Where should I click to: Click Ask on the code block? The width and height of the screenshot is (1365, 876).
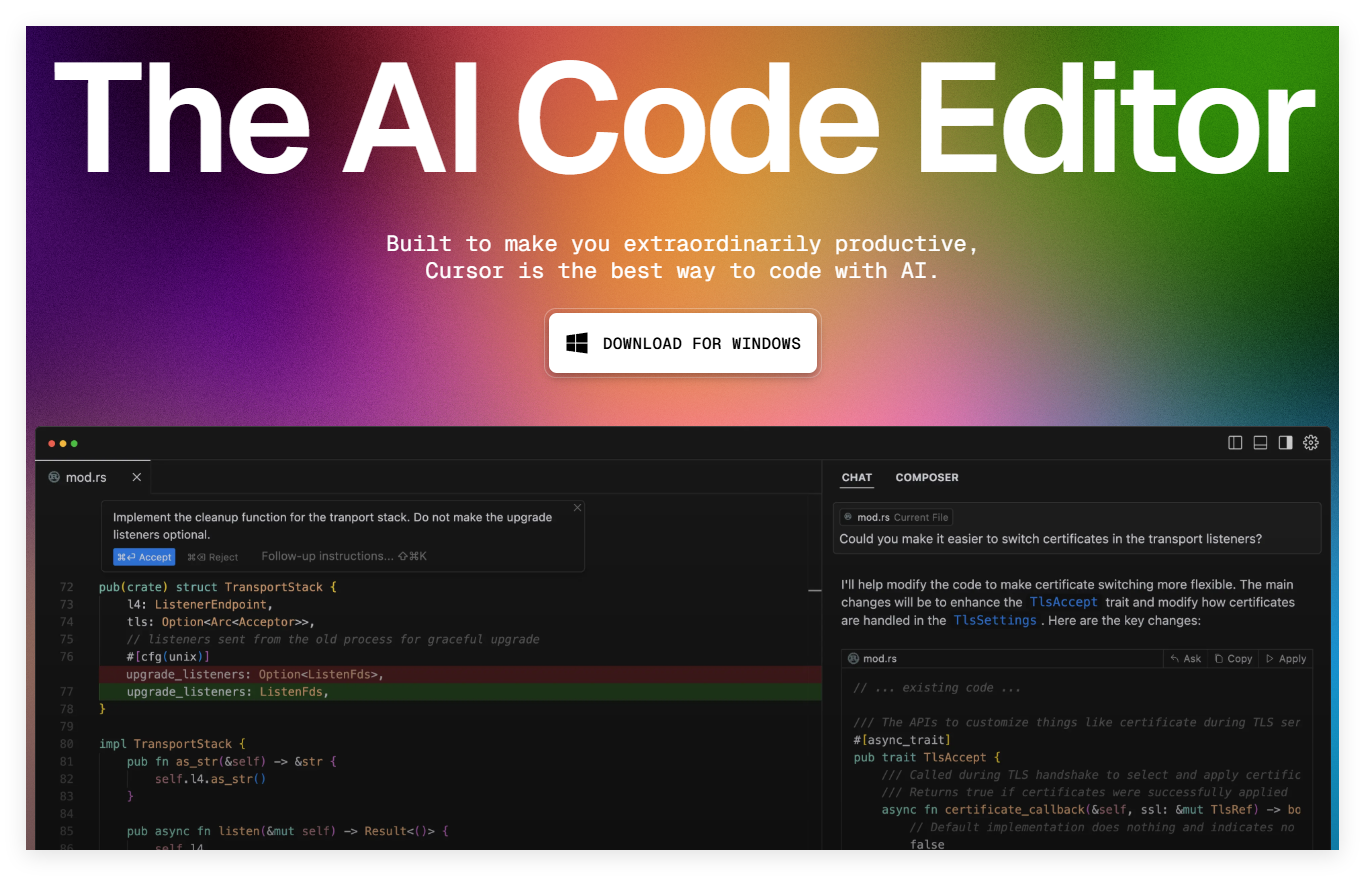coord(1186,659)
